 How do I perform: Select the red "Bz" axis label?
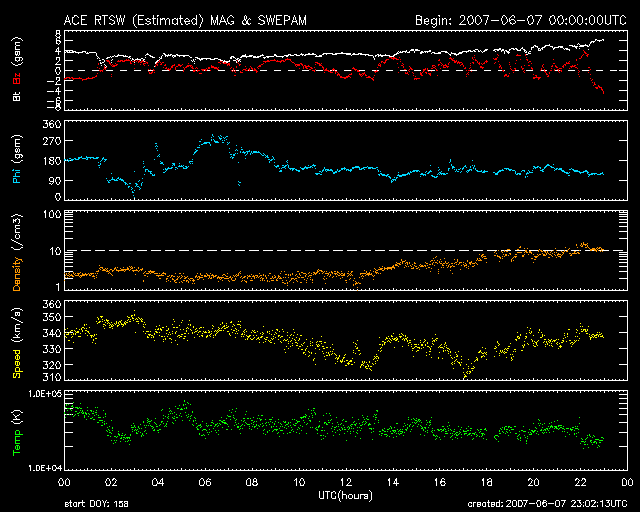point(17,78)
